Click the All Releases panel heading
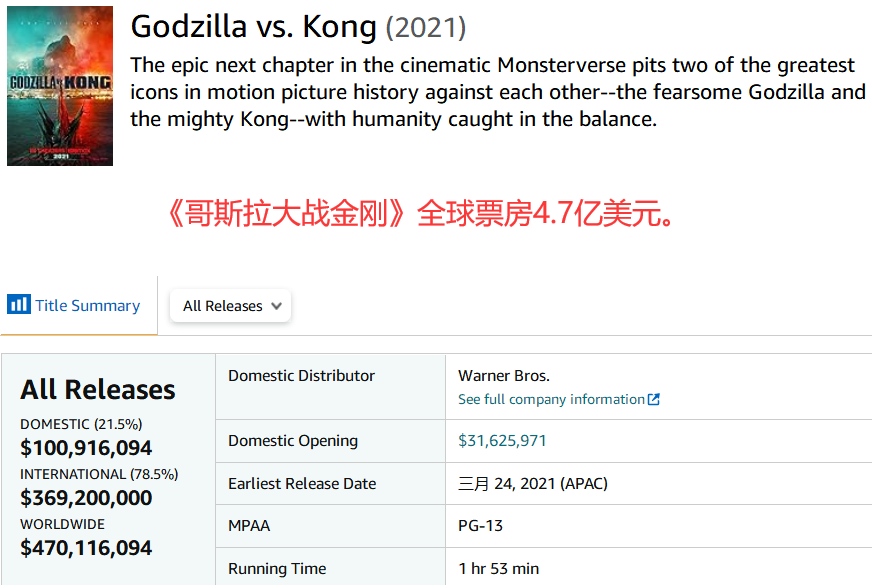Screen dimensions: 872x588 coord(98,389)
